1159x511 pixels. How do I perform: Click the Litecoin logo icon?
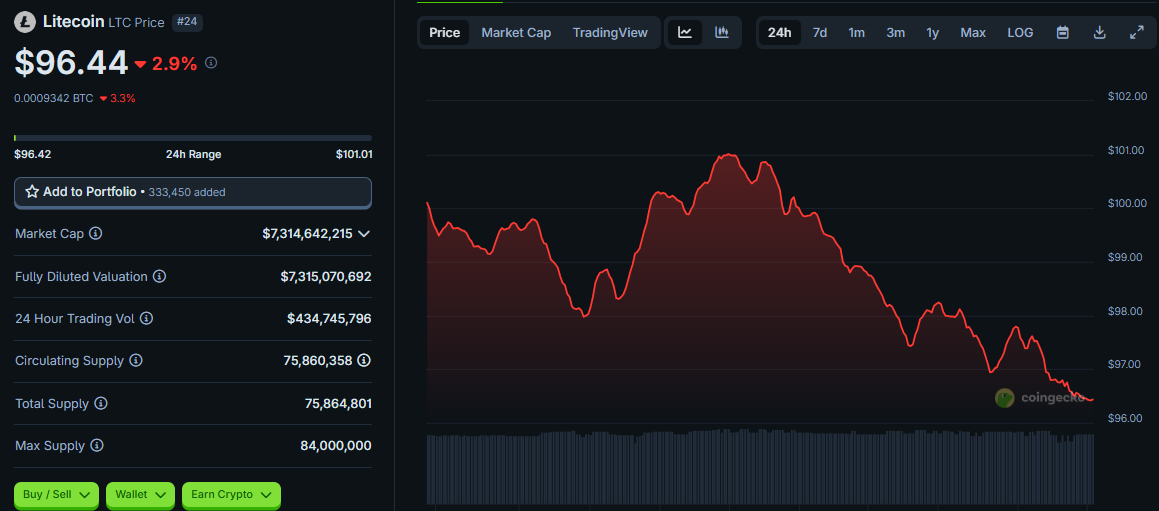pos(24,22)
